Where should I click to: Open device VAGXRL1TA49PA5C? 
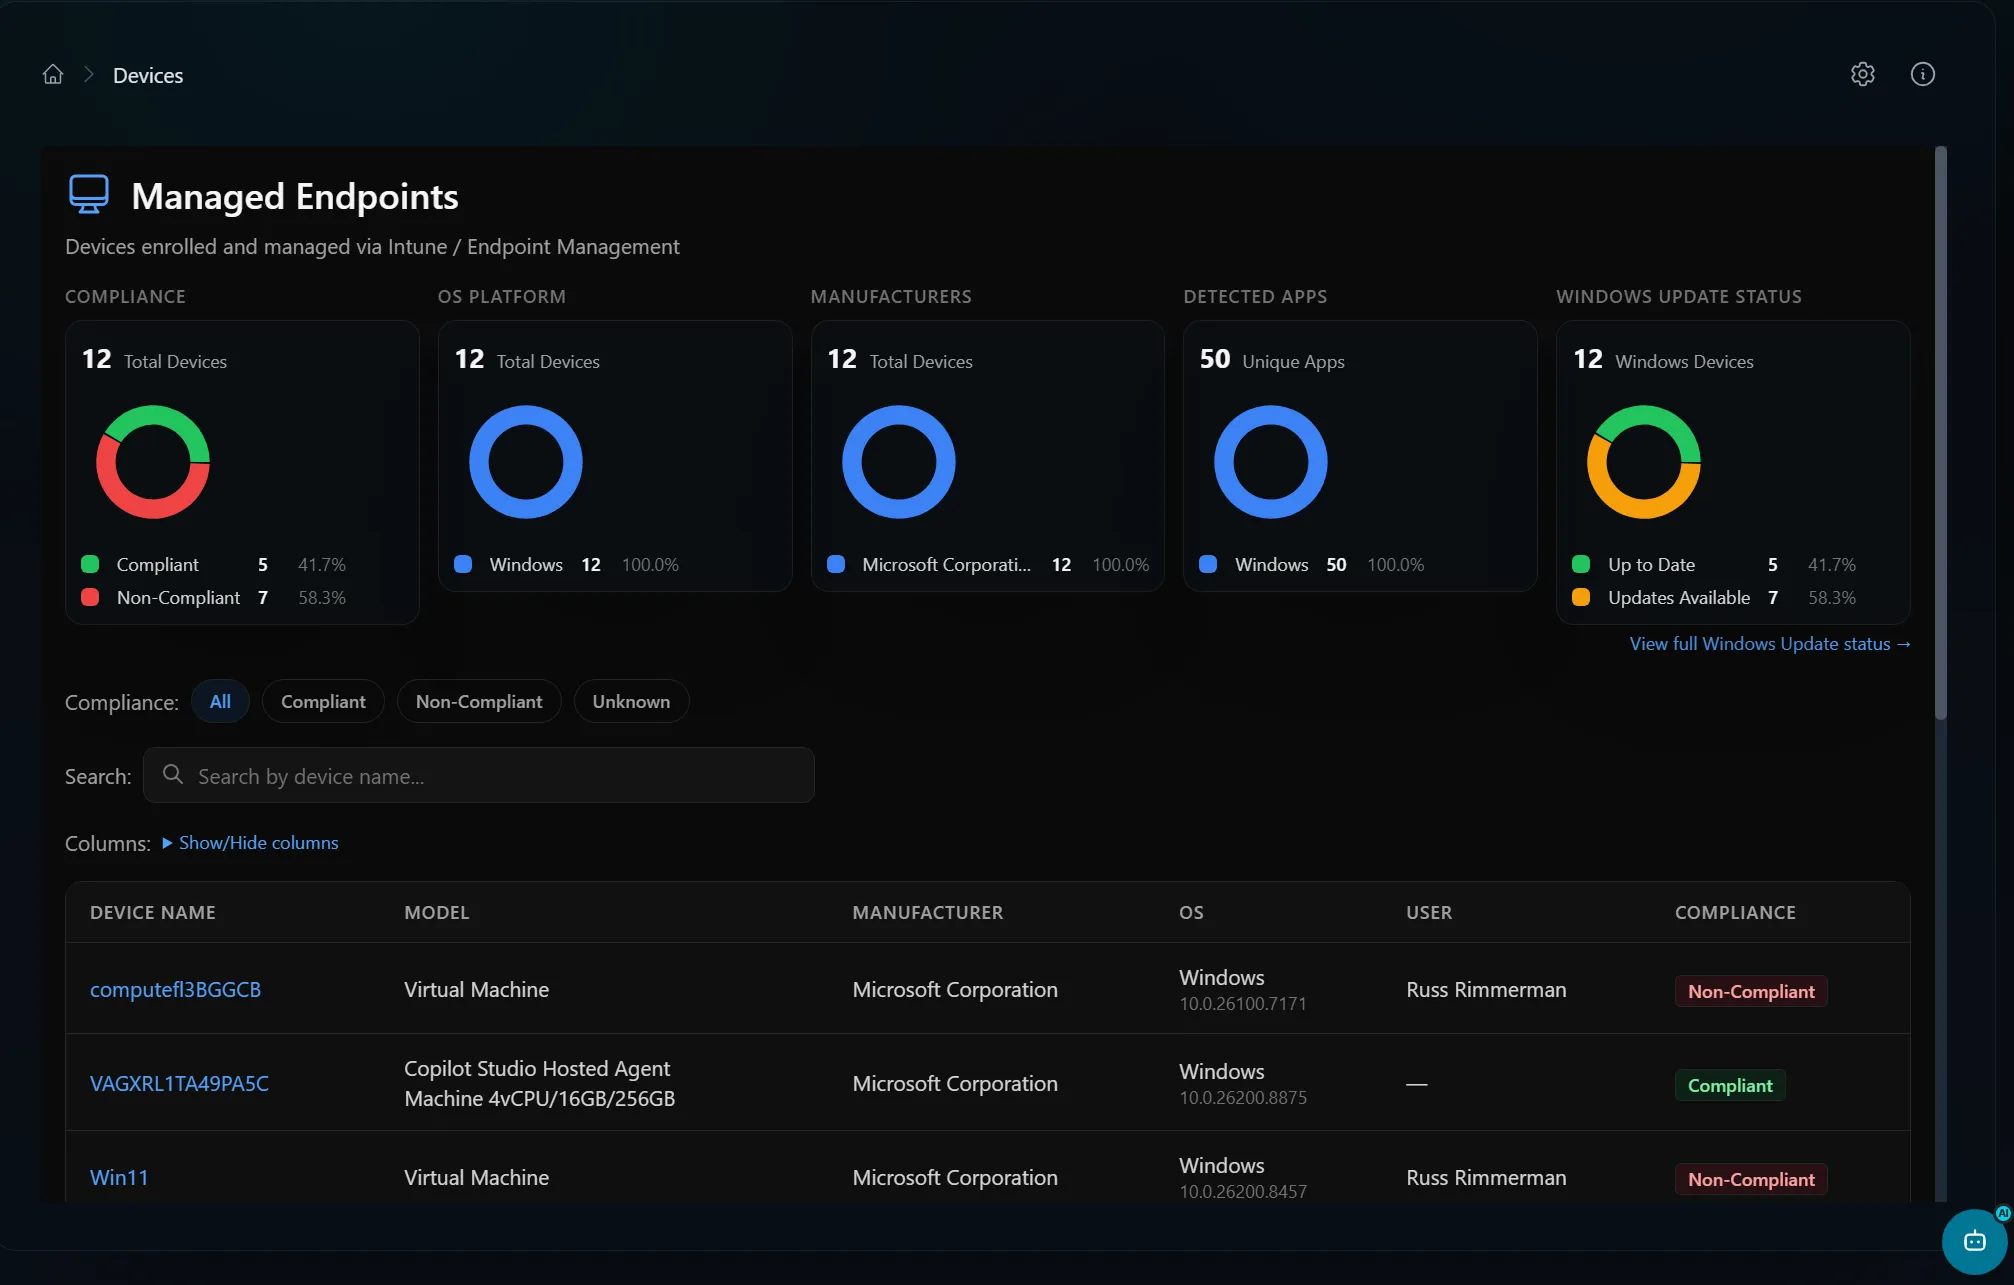(179, 1083)
